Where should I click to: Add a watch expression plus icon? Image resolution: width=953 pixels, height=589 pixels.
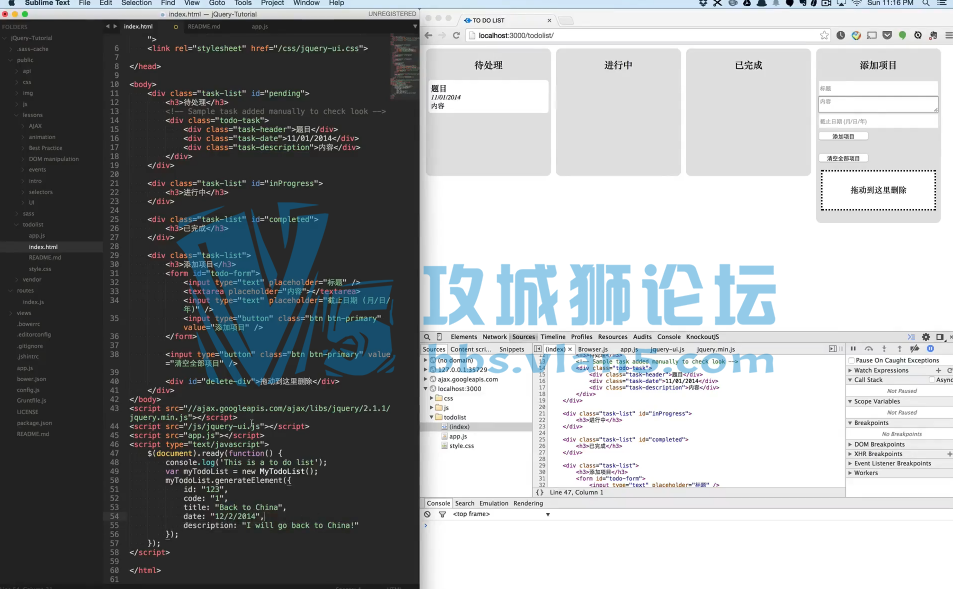click(938, 370)
